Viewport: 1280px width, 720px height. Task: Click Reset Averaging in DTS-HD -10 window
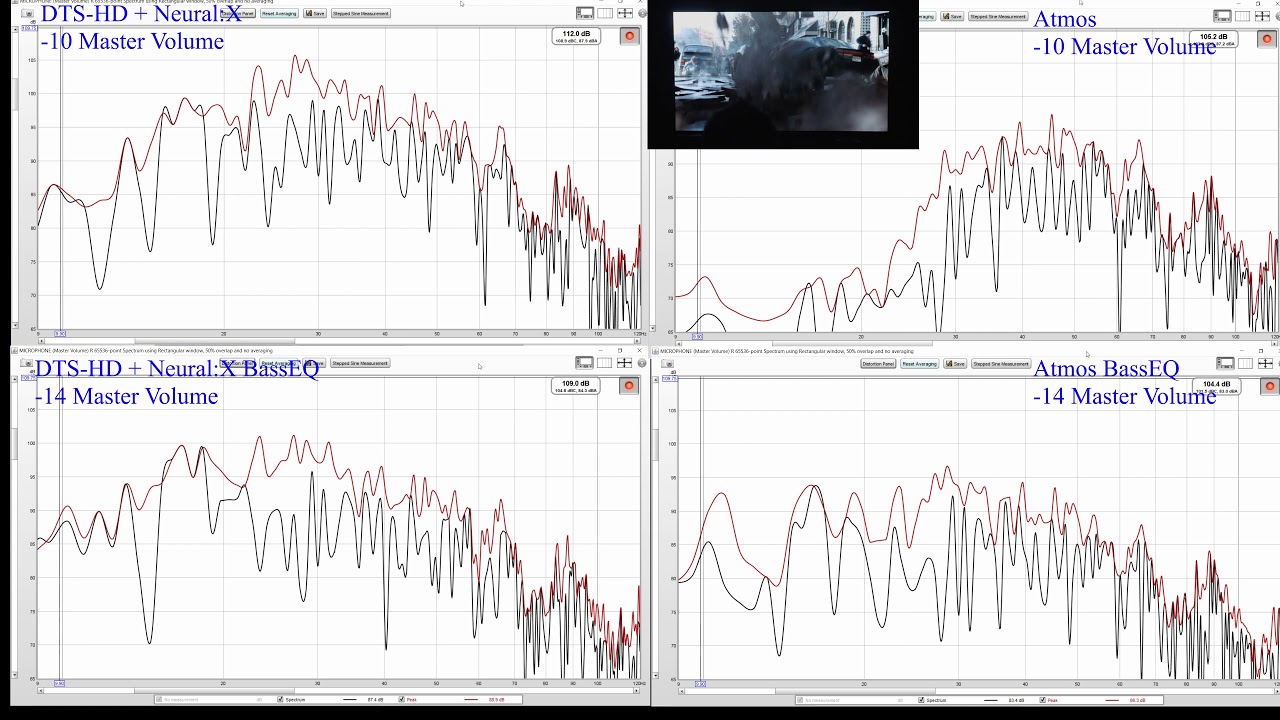click(x=279, y=14)
